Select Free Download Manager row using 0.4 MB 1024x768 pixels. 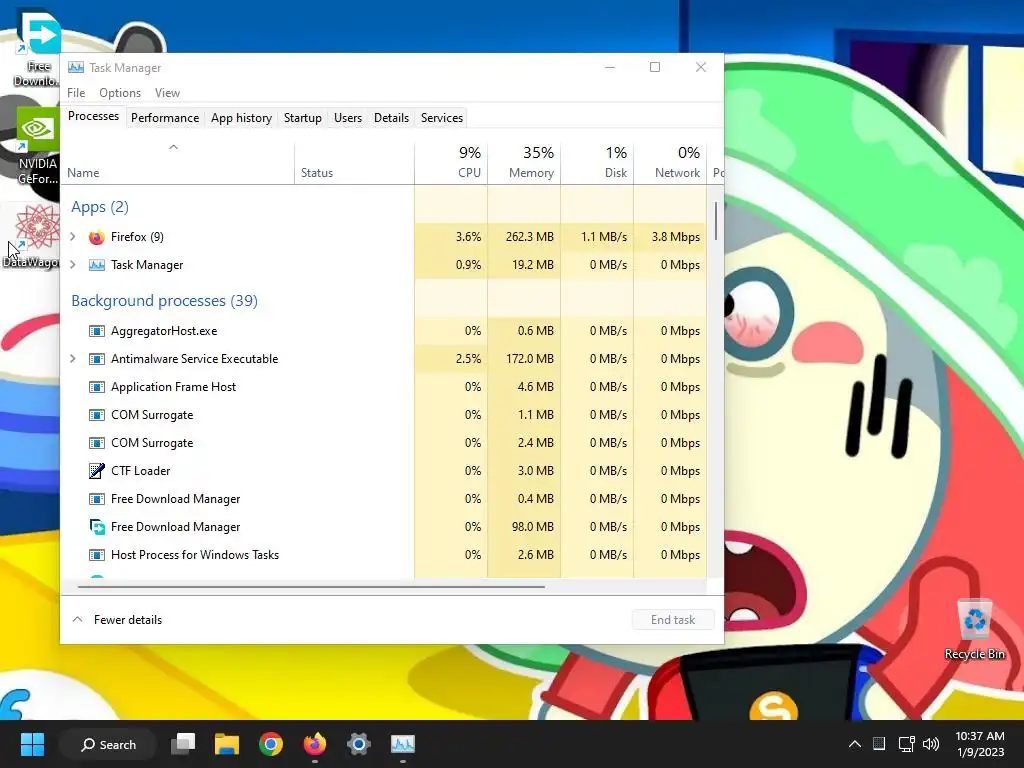click(384, 499)
